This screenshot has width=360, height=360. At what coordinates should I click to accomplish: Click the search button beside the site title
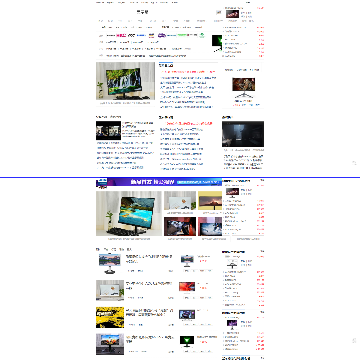pos(219,12)
